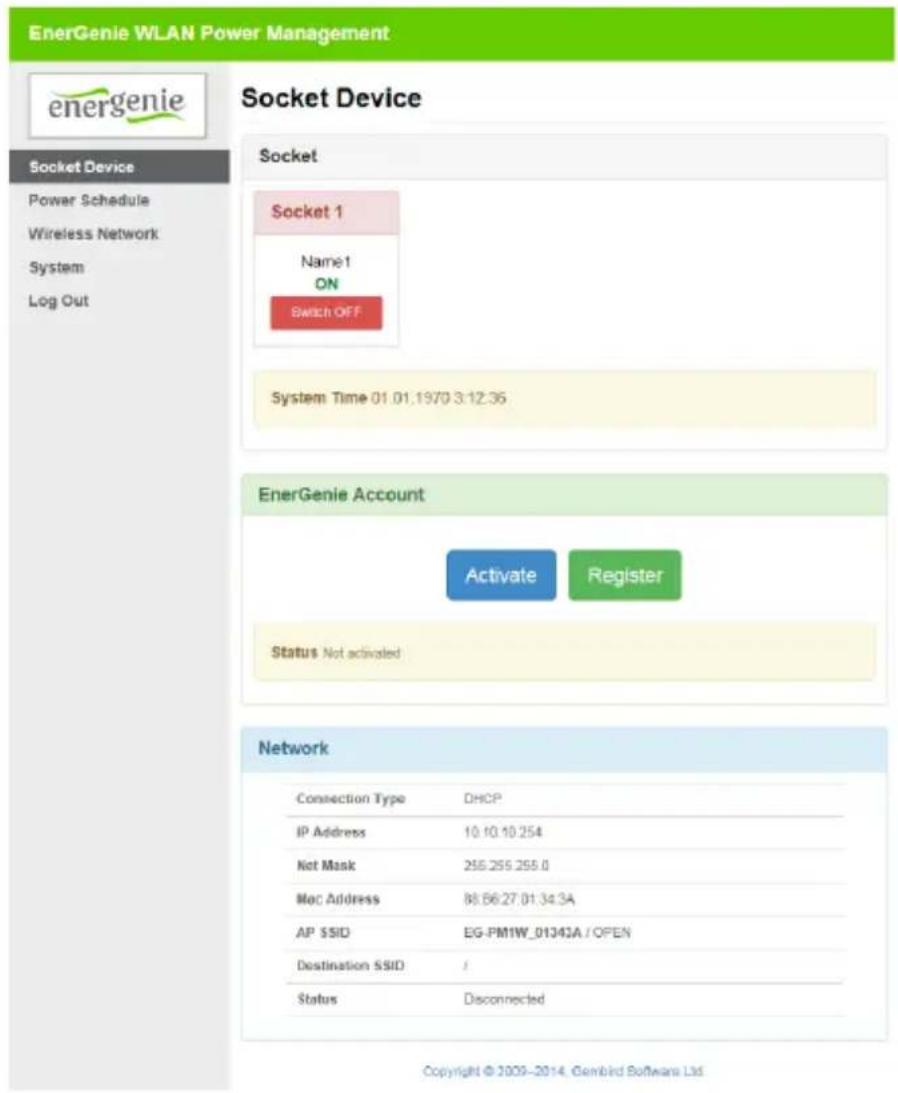Click the Gembird Software copyright text
This screenshot has height=1093, width=898.
pos(563,1071)
